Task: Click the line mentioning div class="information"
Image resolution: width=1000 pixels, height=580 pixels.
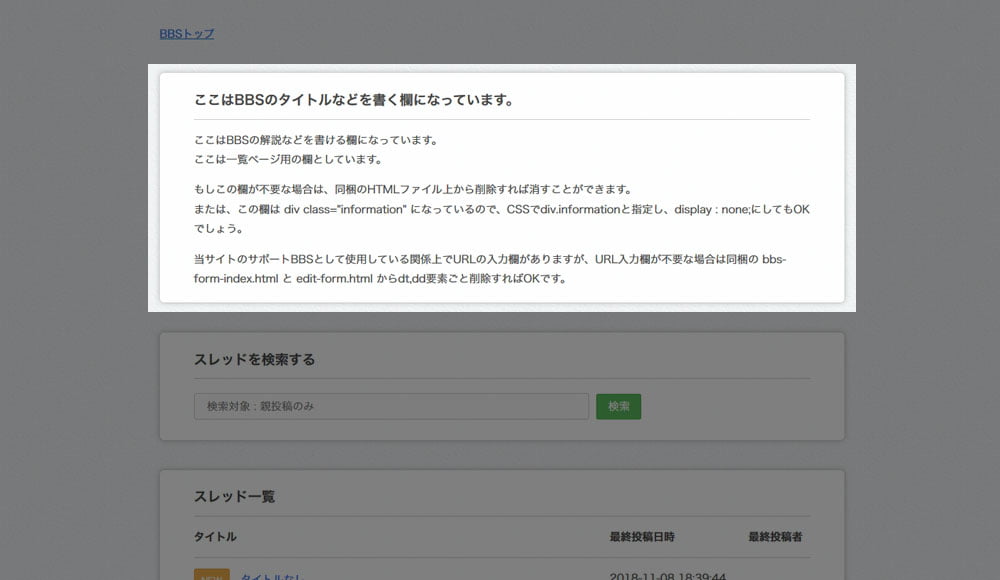Action: click(502, 209)
